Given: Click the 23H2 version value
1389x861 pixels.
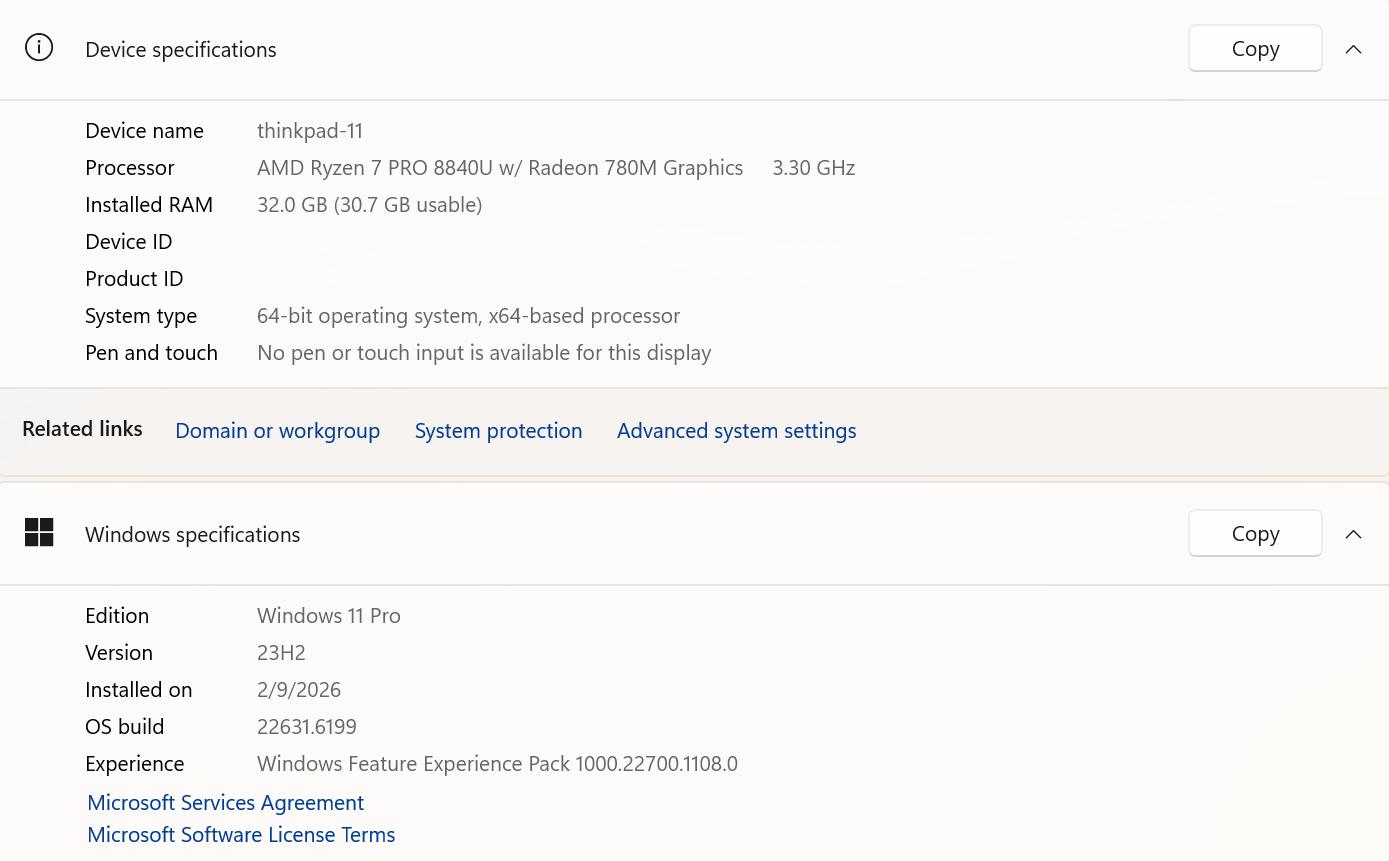Looking at the screenshot, I should coord(281,652).
